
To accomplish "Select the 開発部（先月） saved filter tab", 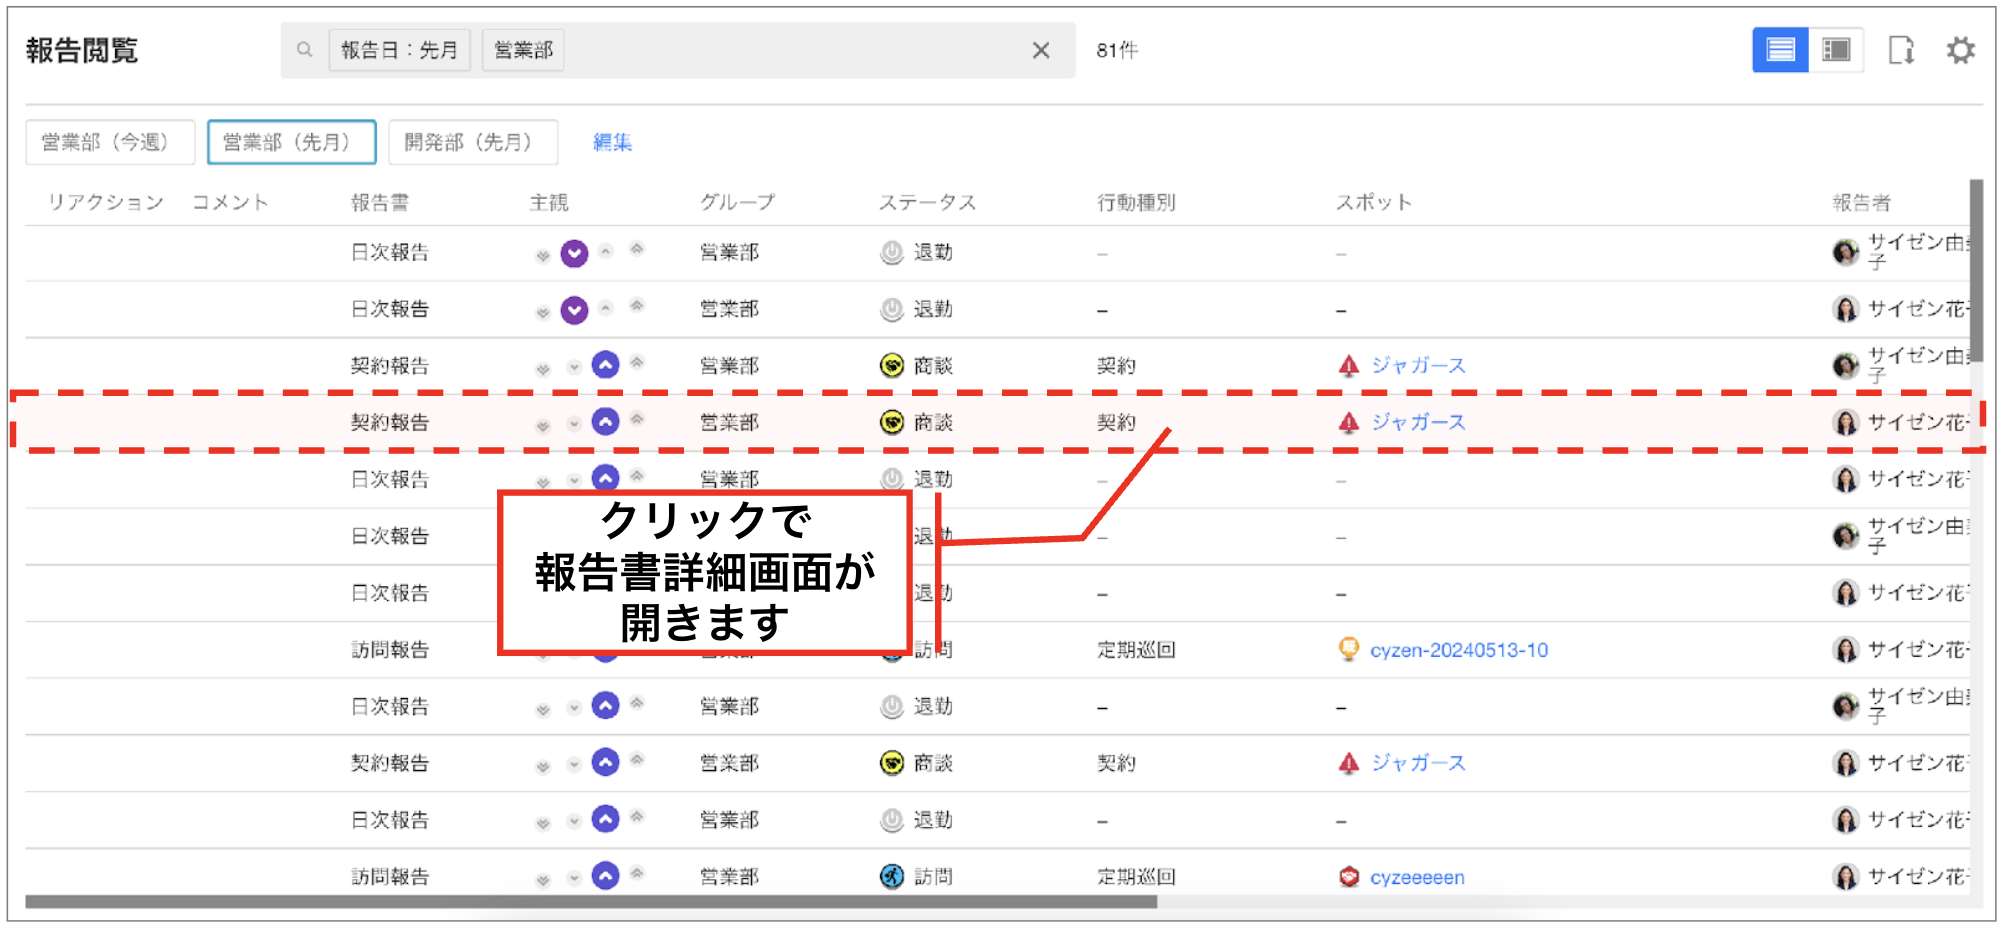I will (x=473, y=142).
